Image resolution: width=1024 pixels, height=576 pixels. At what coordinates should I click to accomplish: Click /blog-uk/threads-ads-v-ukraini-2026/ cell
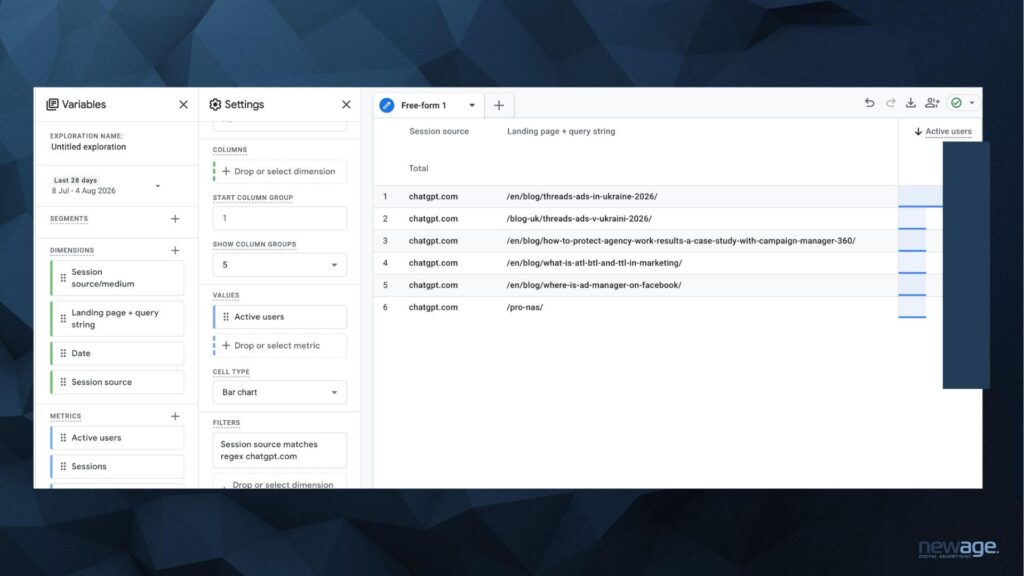579,219
